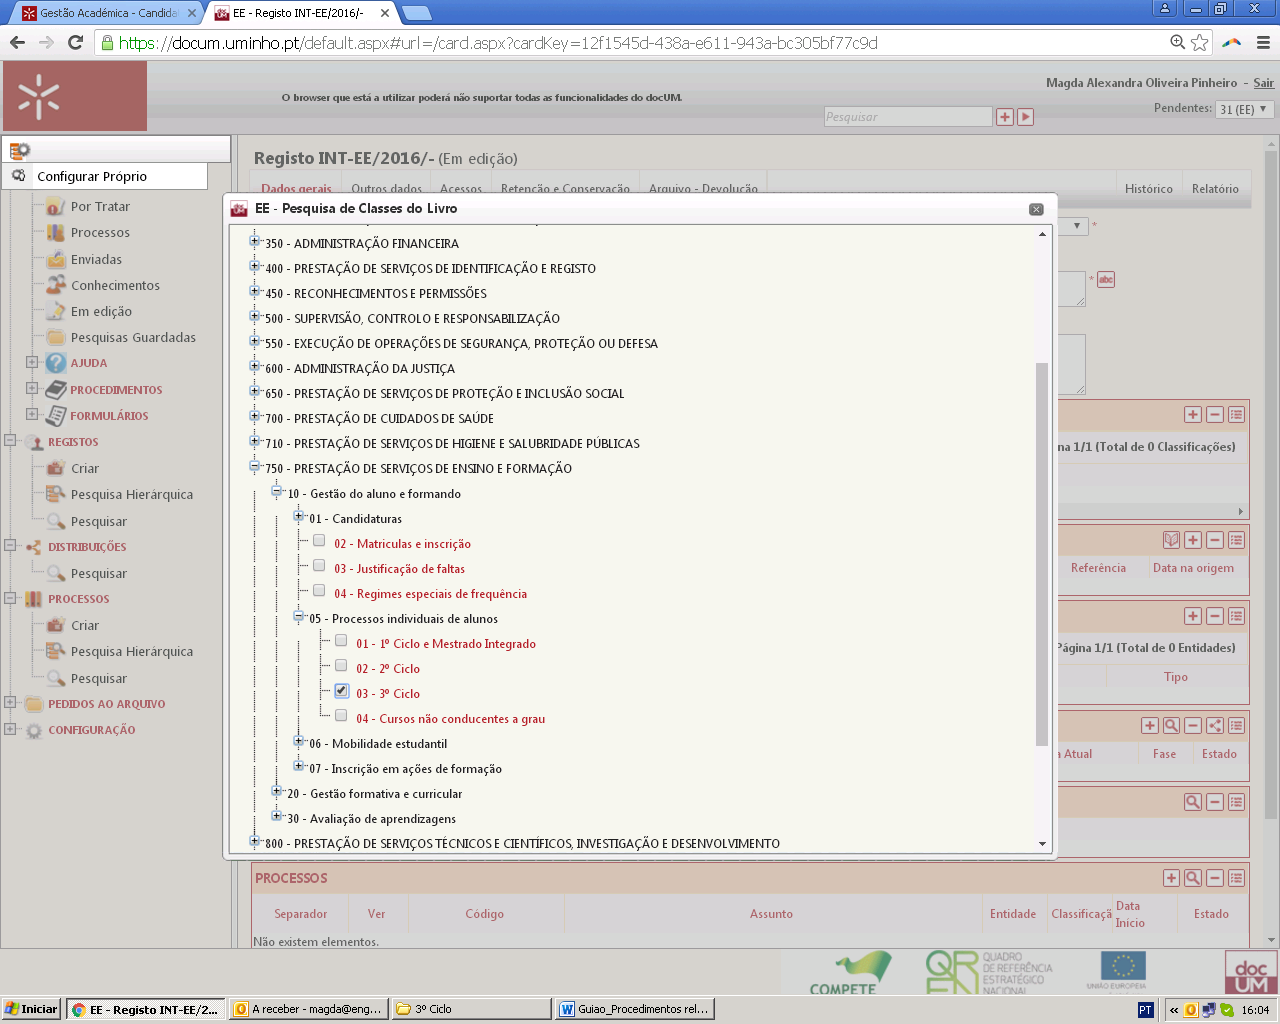Uncheck the 03 - 3º Ciclo checkbox

tap(341, 691)
